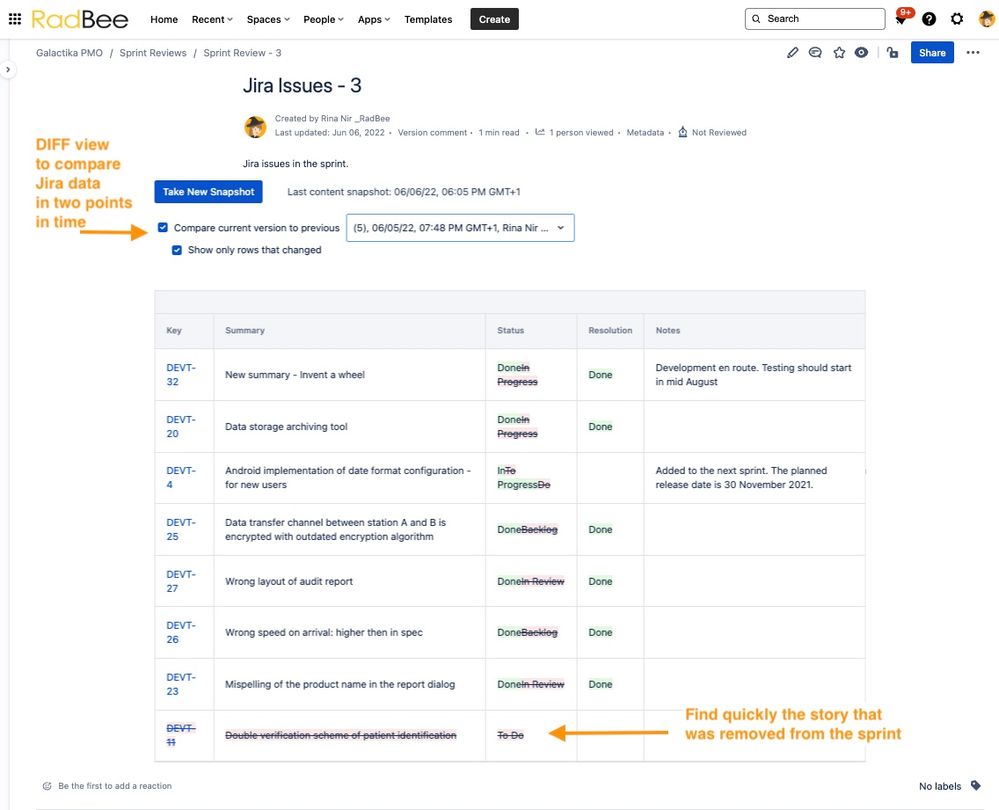Open inline comments icon

(815, 53)
